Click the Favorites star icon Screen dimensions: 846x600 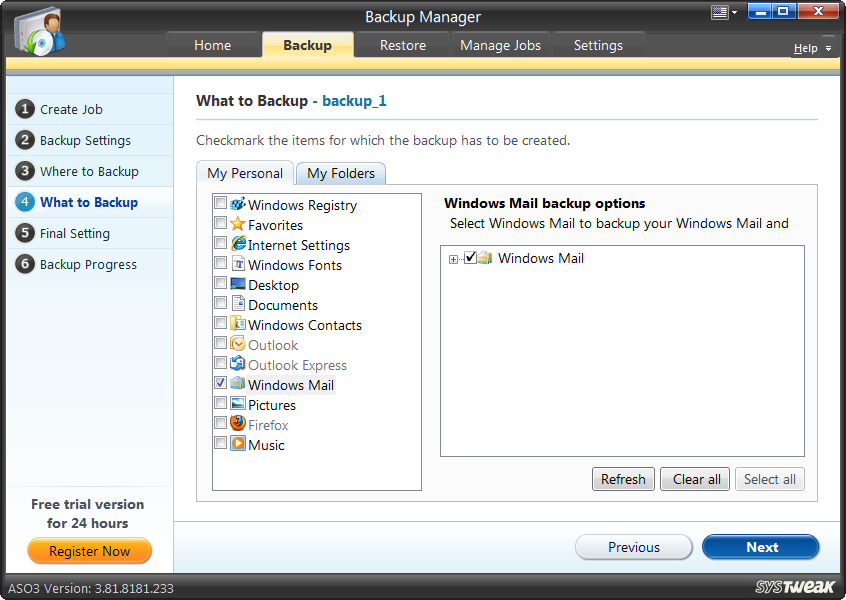[237, 225]
